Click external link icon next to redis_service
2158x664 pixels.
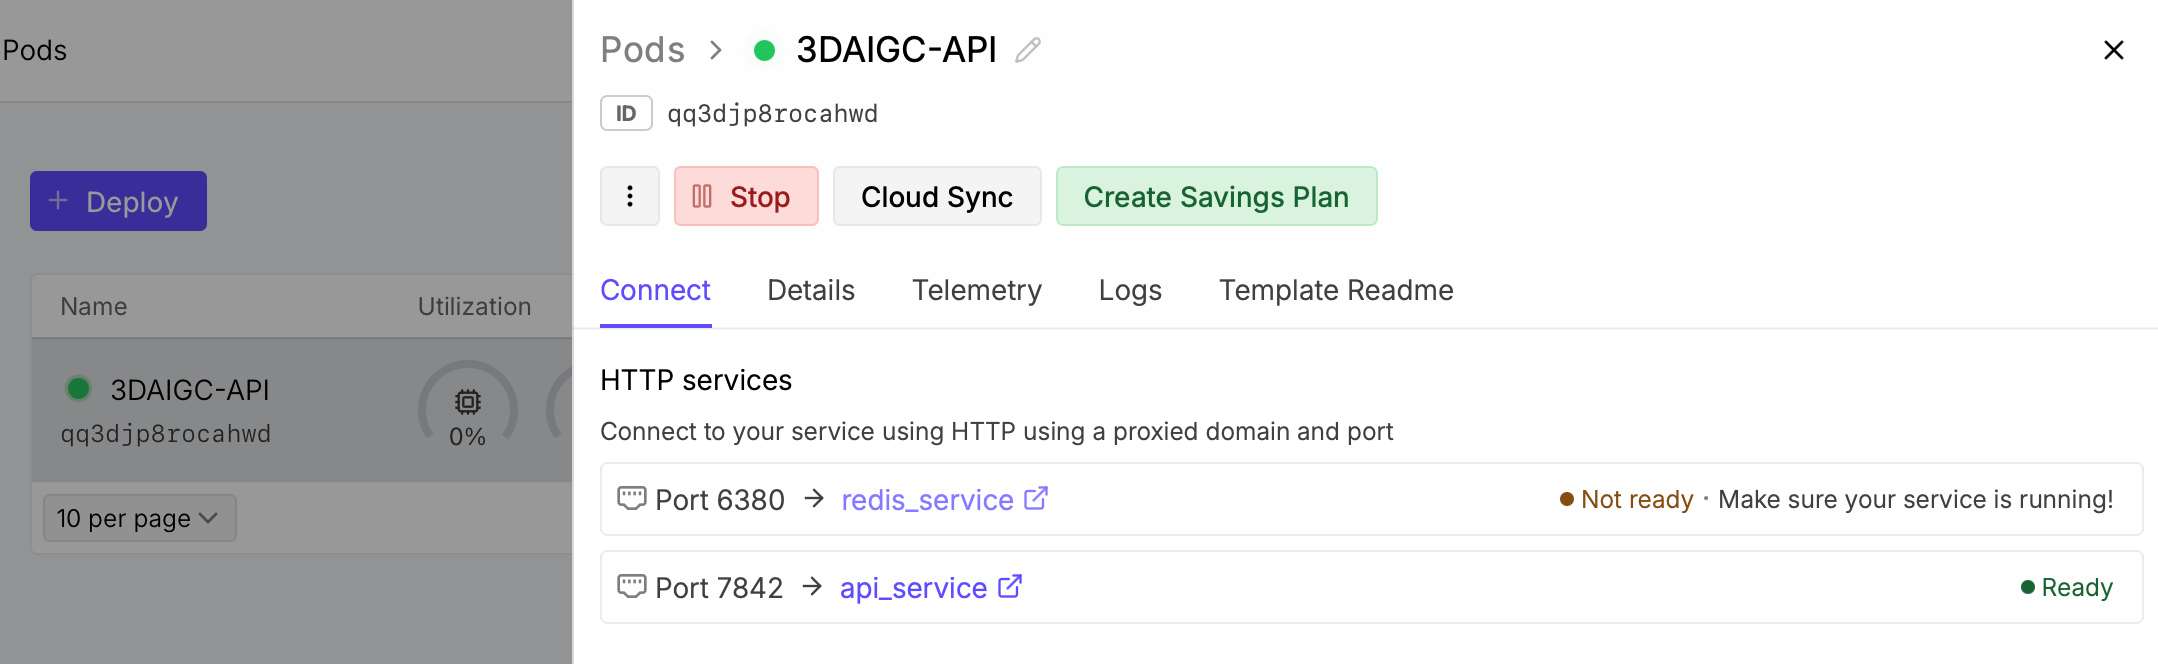coord(1036,498)
